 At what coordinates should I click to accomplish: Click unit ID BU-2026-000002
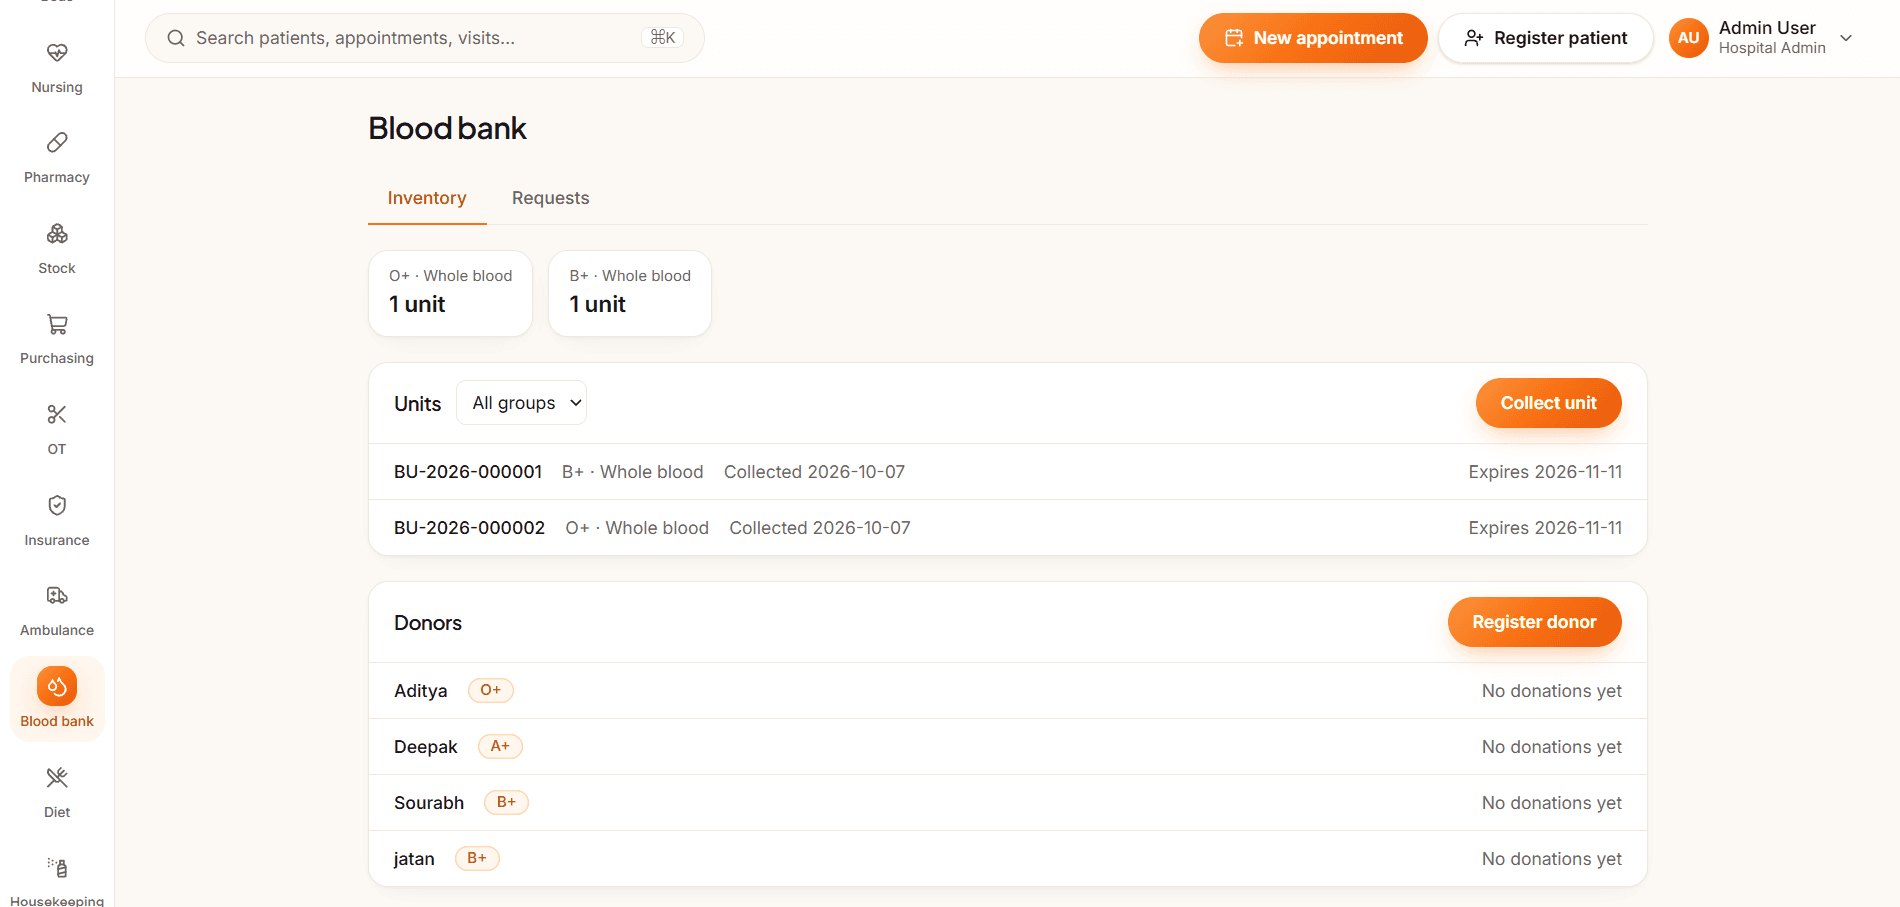pos(469,528)
